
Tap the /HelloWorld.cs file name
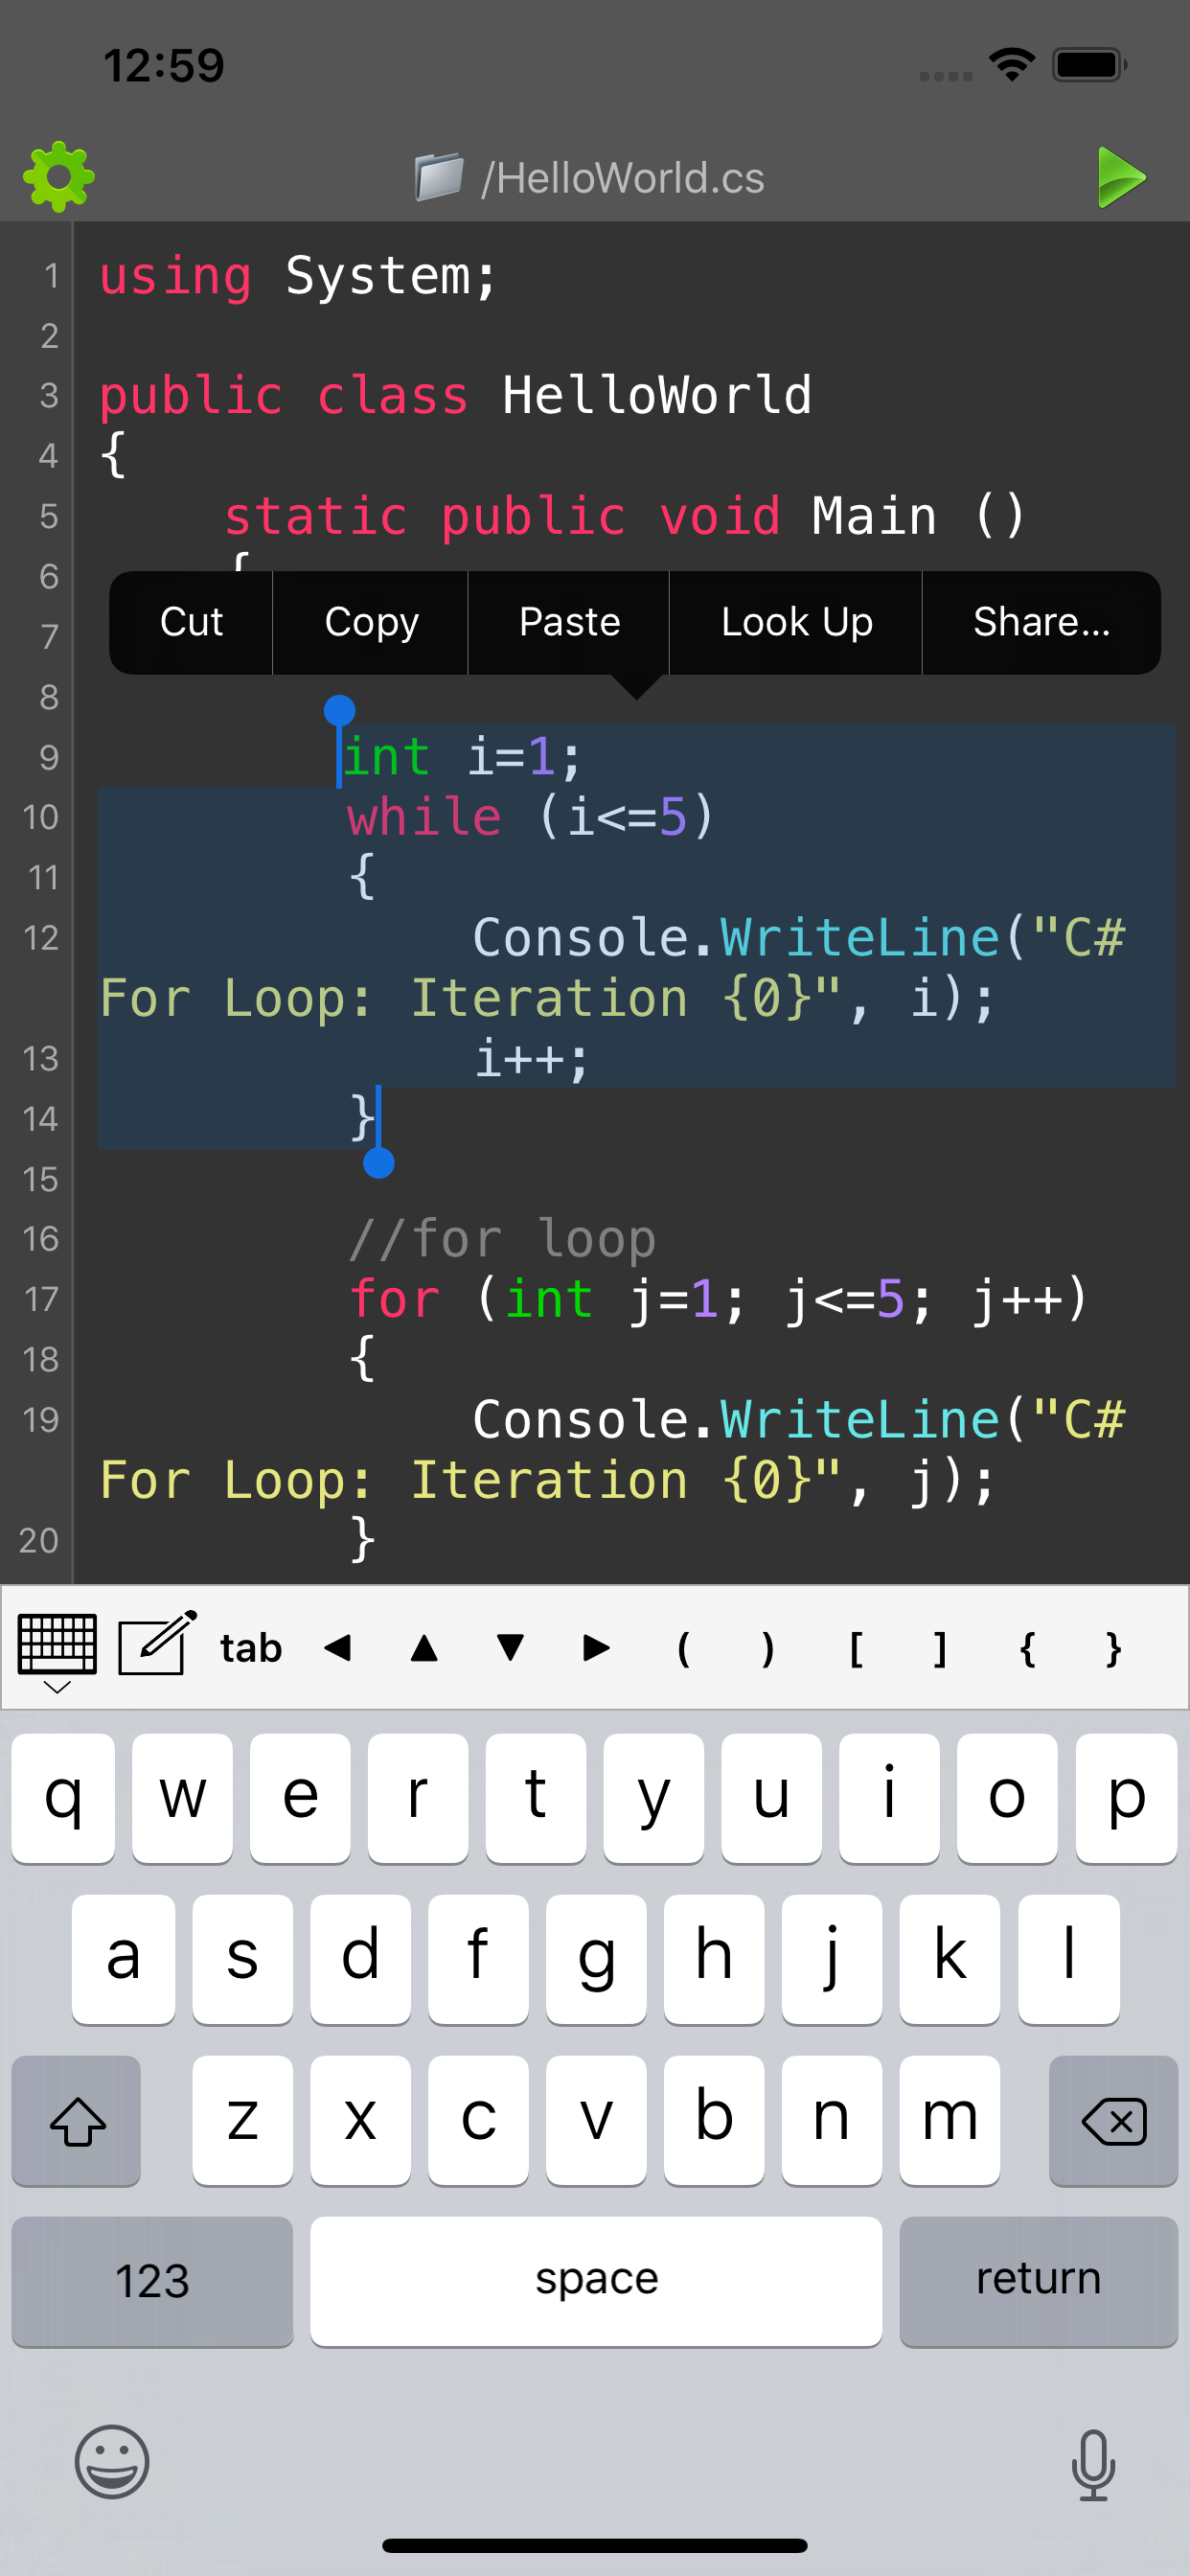pyautogui.click(x=622, y=178)
